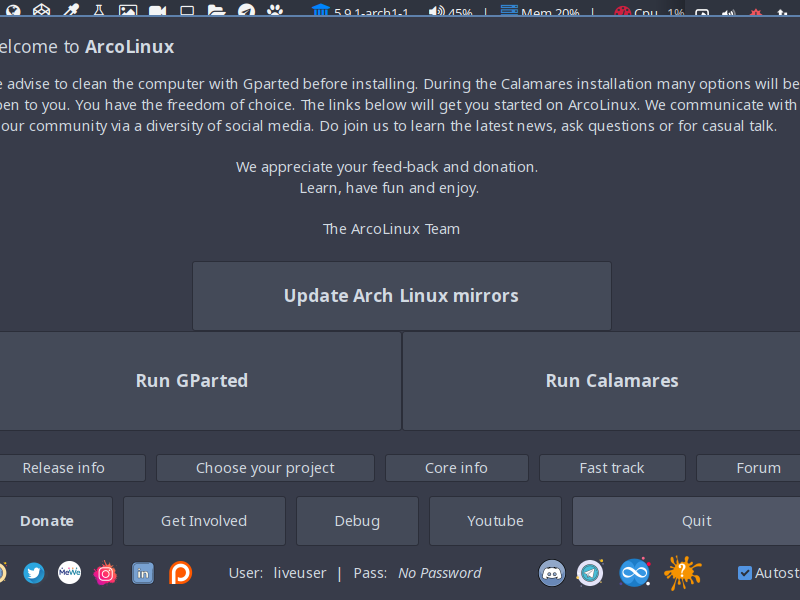Open the Telegram icon in the welcome footer
The image size is (800, 600).
590,572
